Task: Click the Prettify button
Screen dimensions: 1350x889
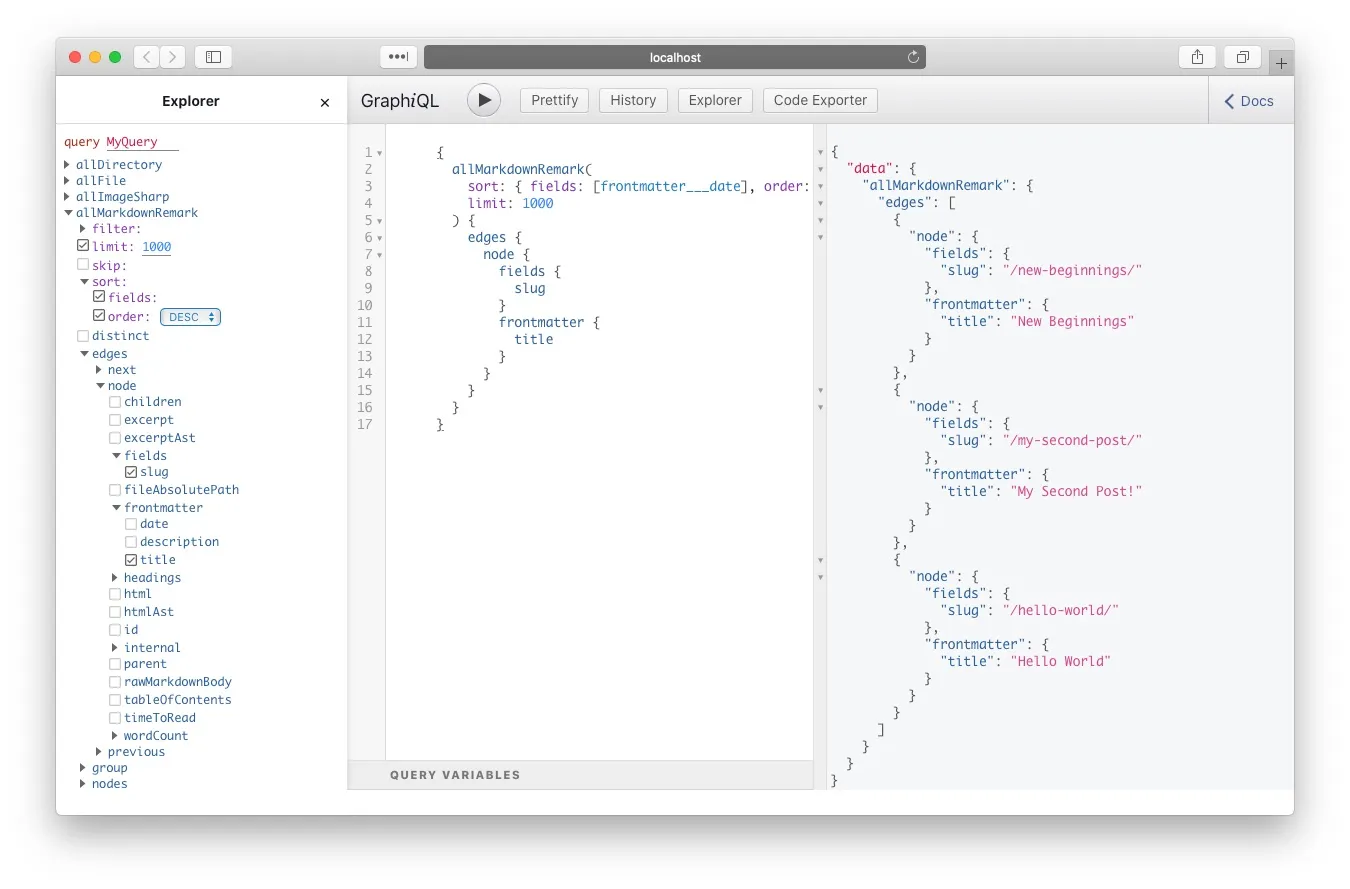Action: 555,100
